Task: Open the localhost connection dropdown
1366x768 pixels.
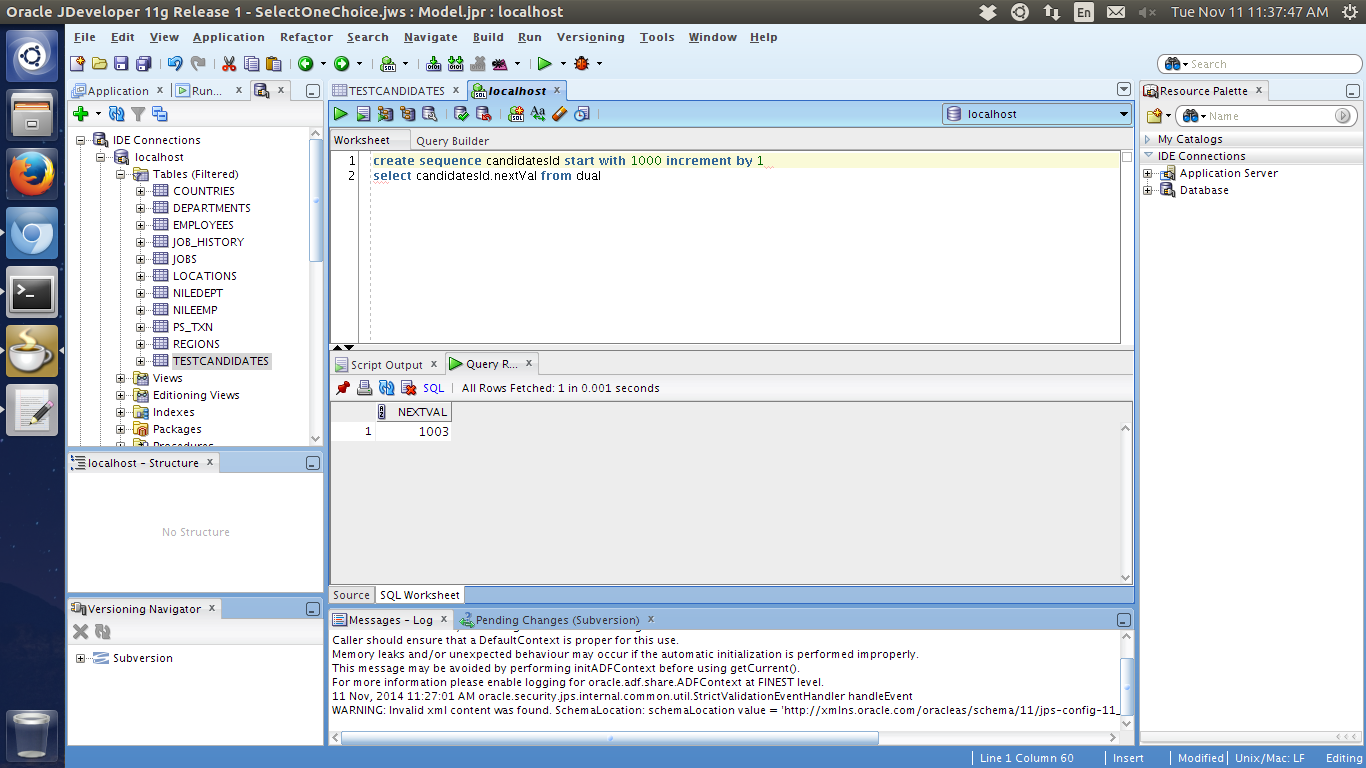Action: point(1124,114)
